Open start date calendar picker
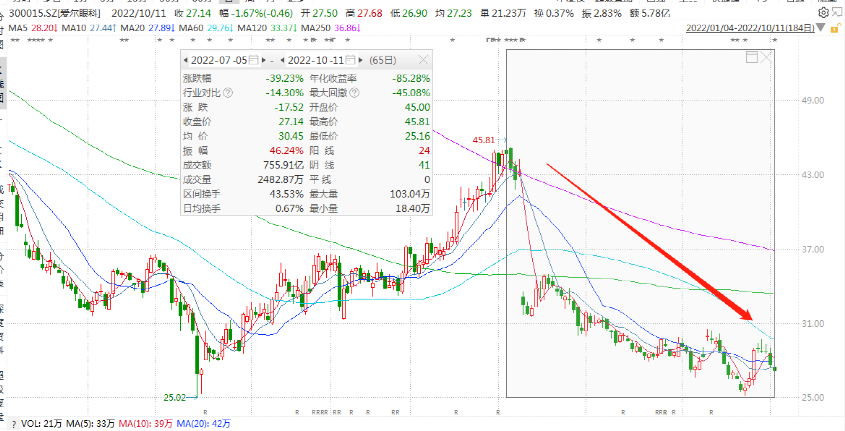The image size is (845, 431). pyautogui.click(x=252, y=61)
